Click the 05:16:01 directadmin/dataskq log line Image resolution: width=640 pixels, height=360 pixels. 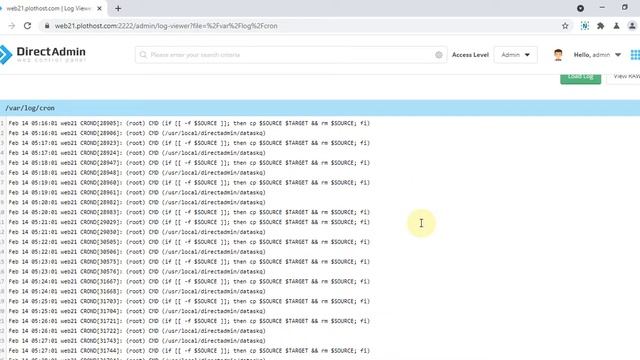(137, 133)
